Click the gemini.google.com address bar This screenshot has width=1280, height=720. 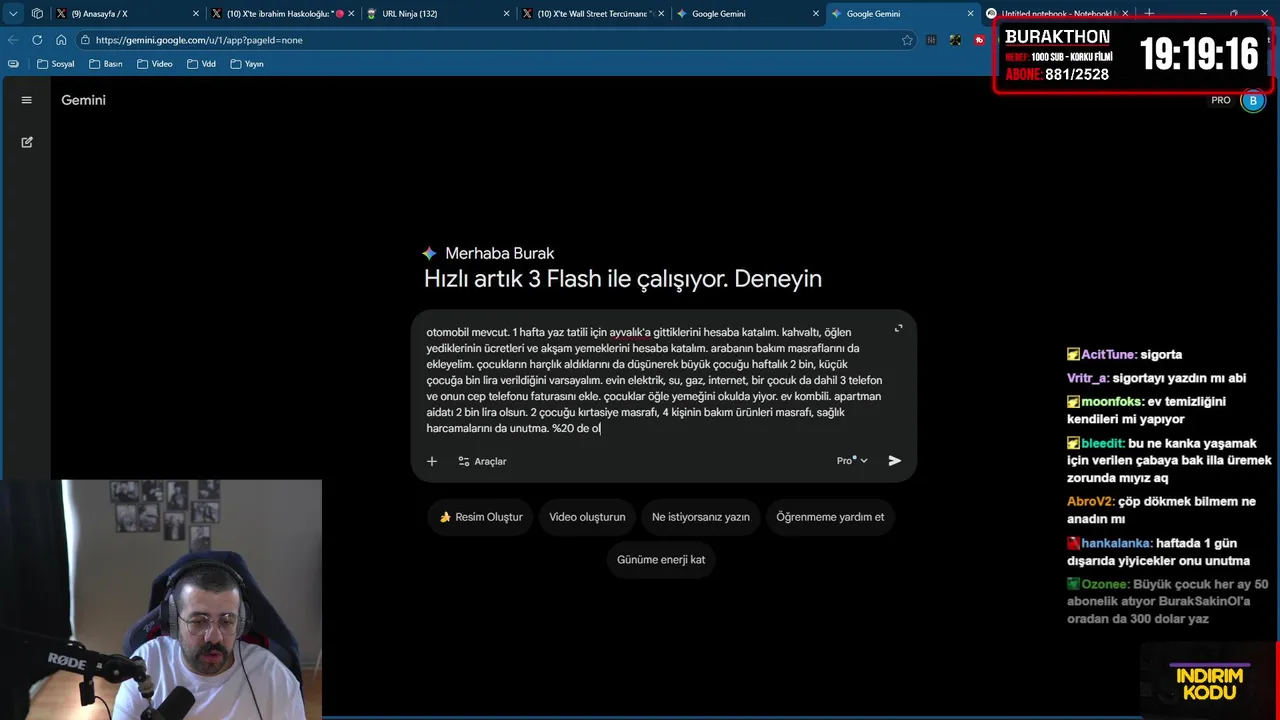click(x=497, y=40)
